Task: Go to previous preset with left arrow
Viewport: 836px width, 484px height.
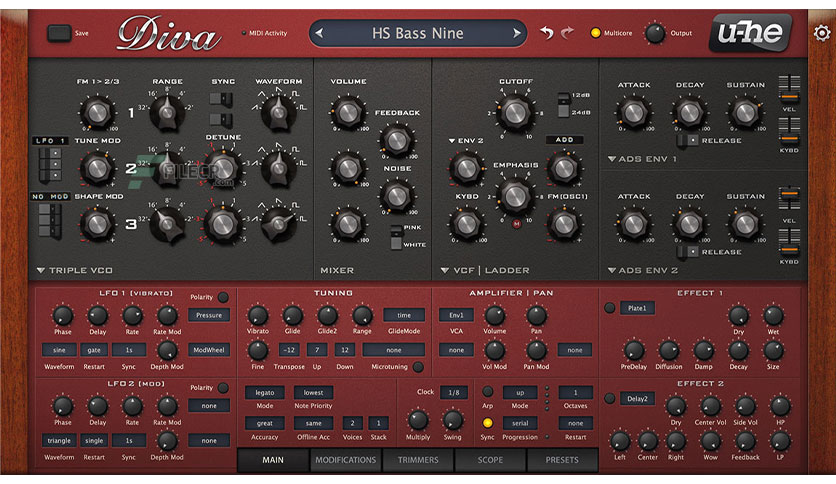Action: (319, 33)
